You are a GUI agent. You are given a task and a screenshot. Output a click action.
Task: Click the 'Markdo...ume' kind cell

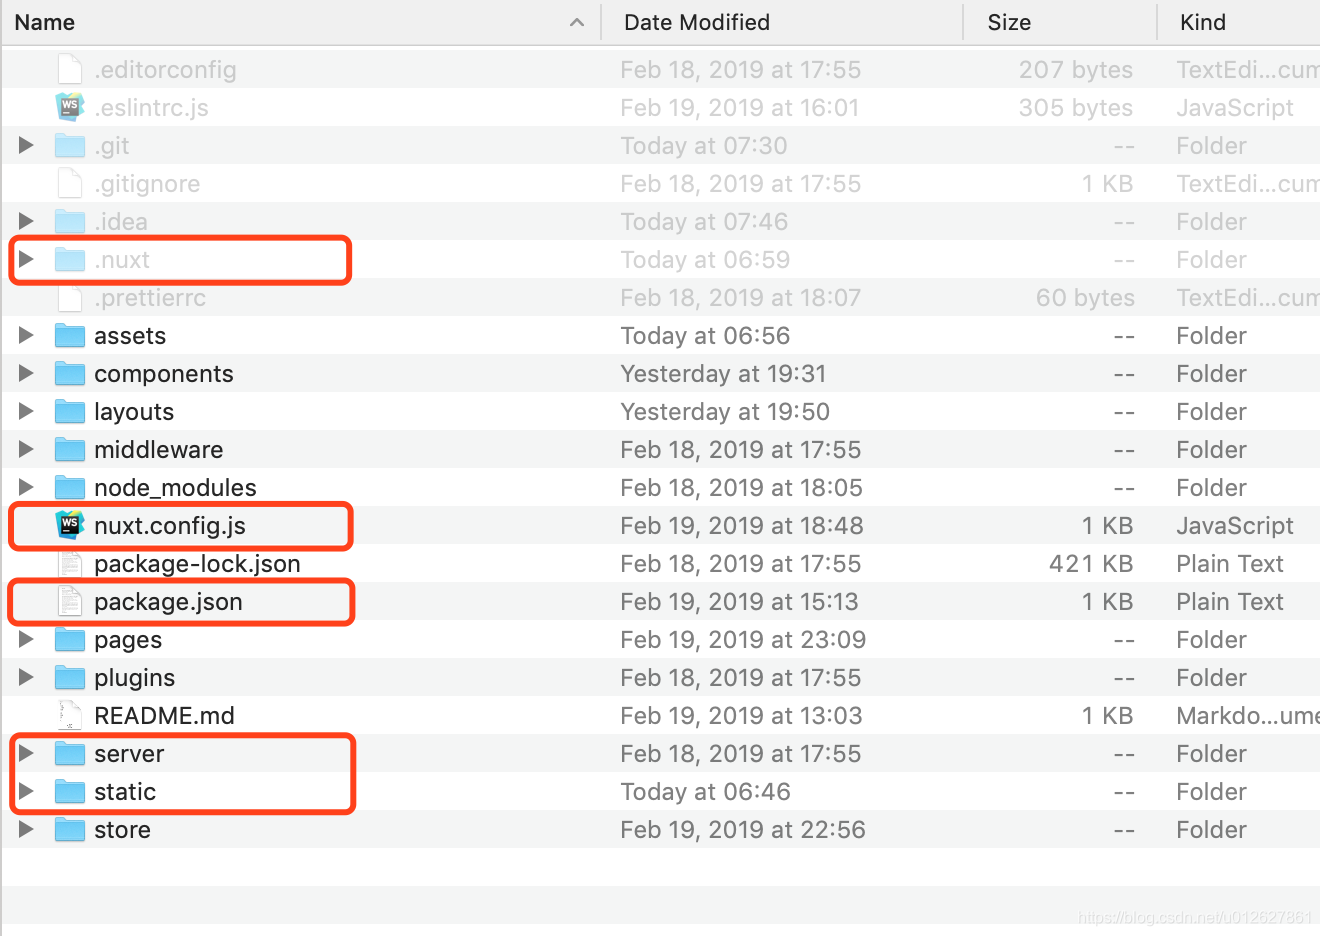click(x=1248, y=716)
